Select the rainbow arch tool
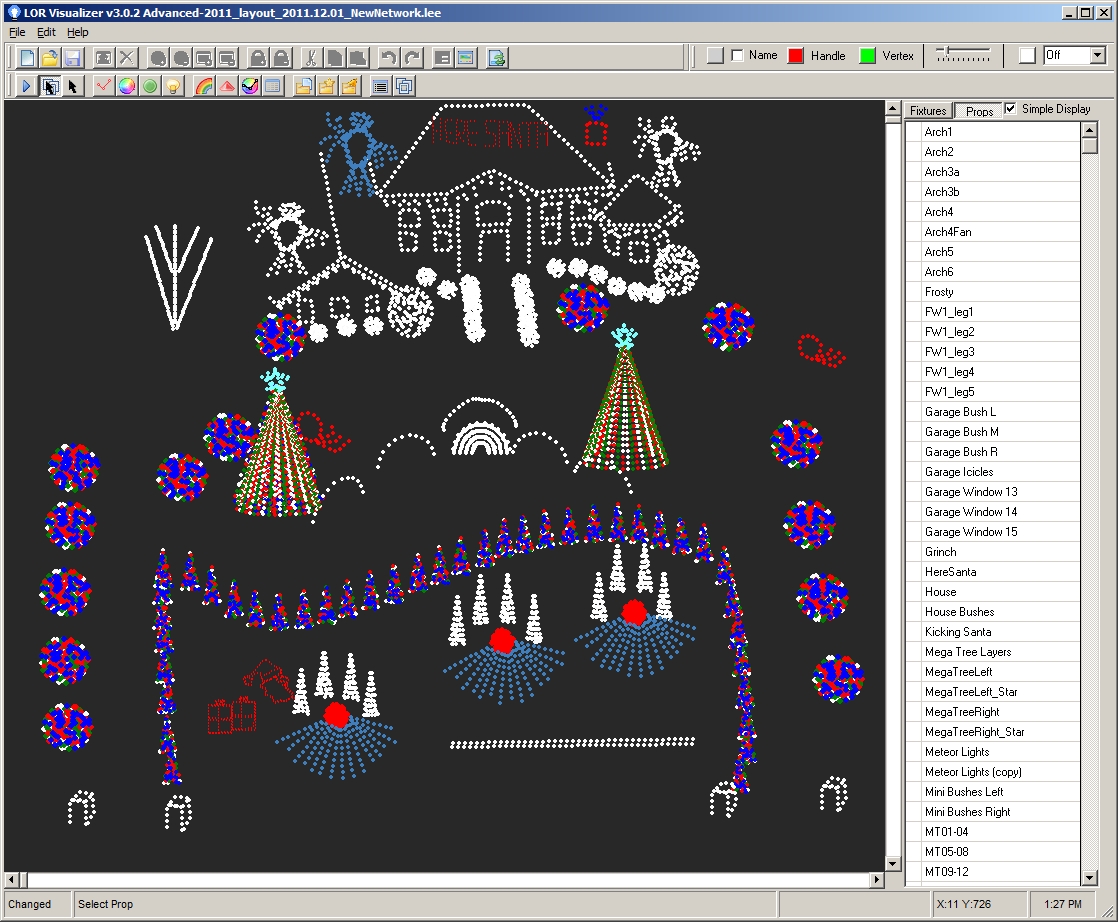This screenshot has width=1118, height=922. (x=203, y=86)
